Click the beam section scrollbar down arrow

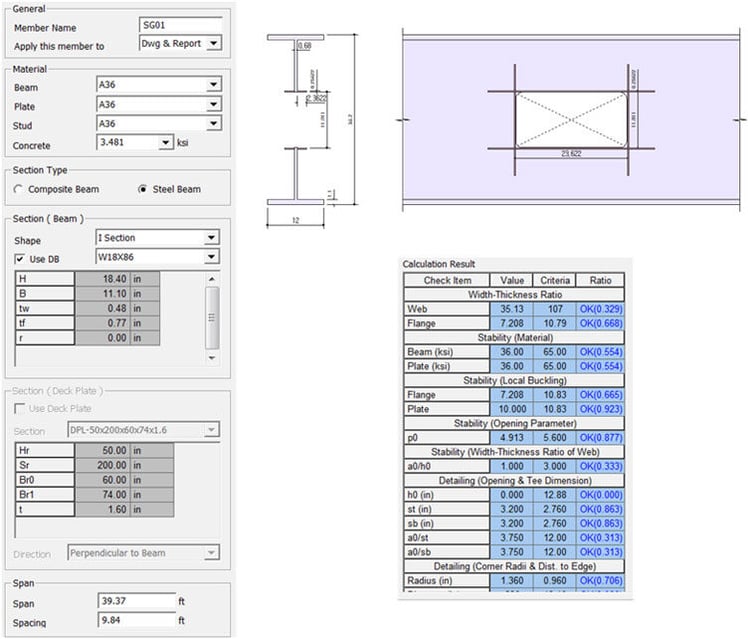210,357
